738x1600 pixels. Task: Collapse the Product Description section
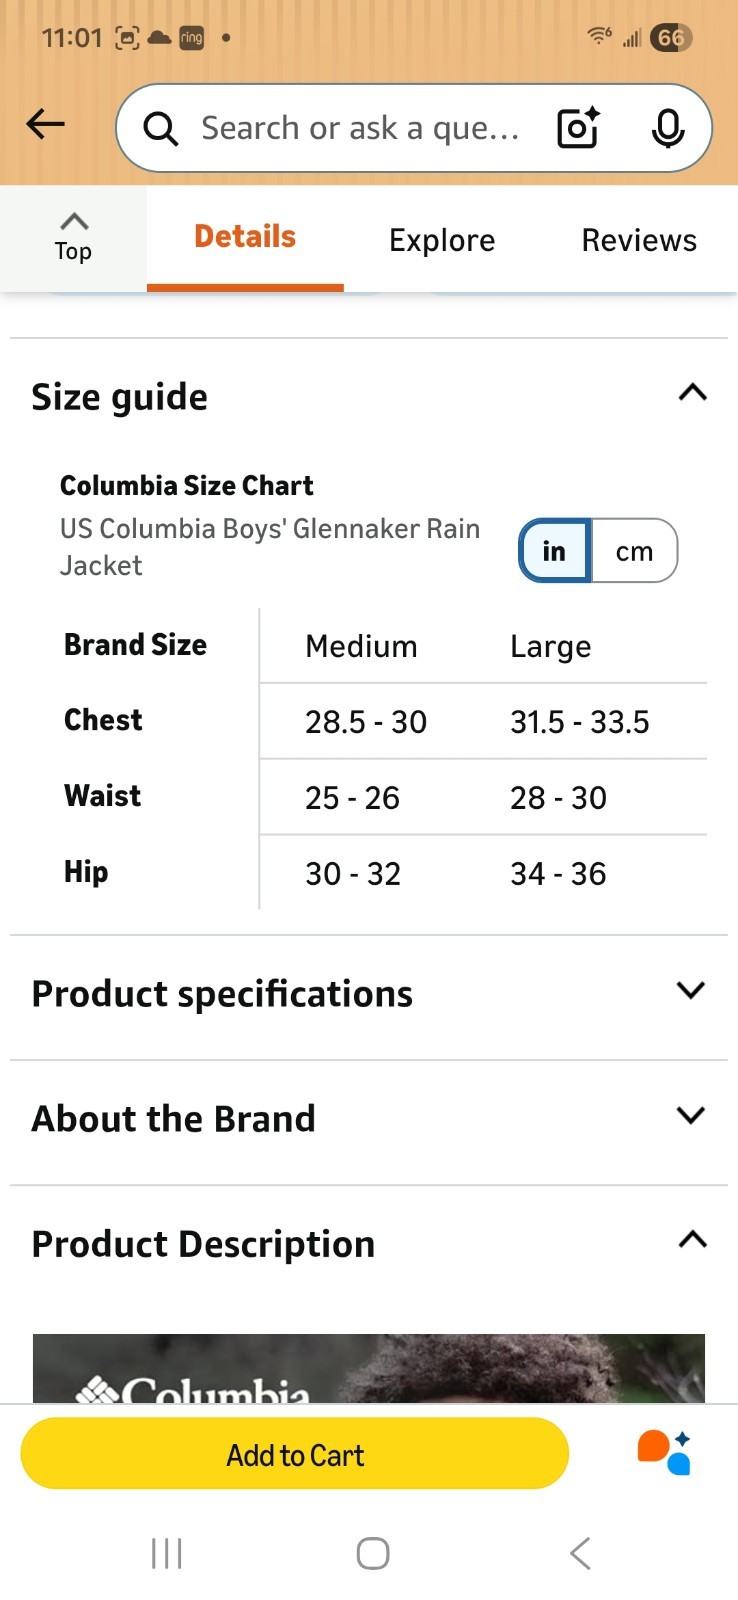[x=692, y=1241]
